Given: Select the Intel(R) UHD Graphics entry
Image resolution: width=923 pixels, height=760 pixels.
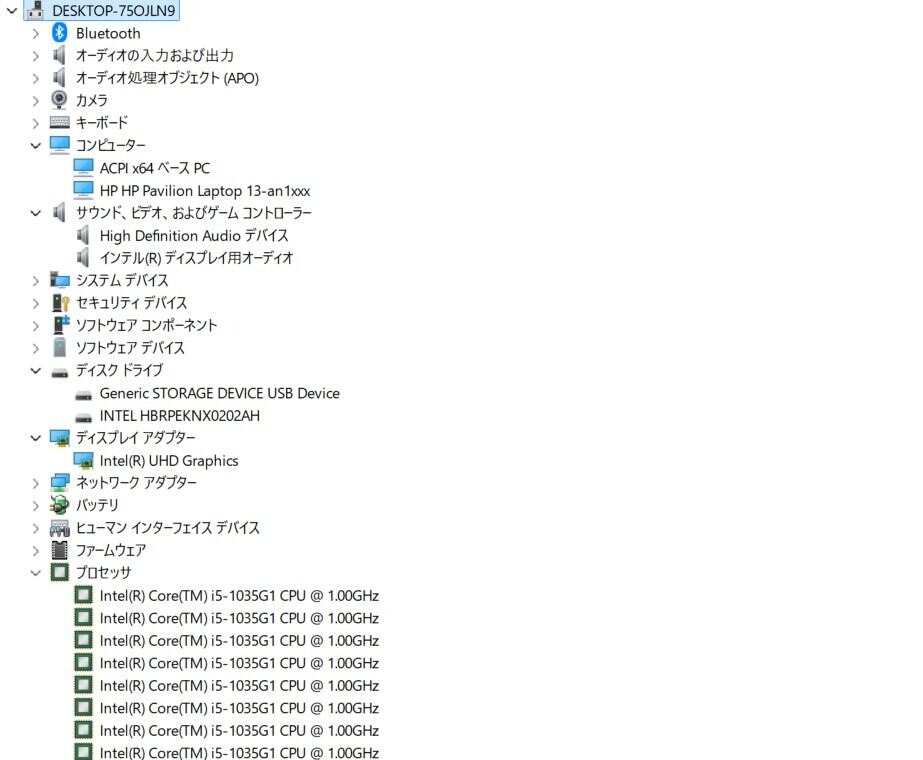Looking at the screenshot, I should (169, 461).
